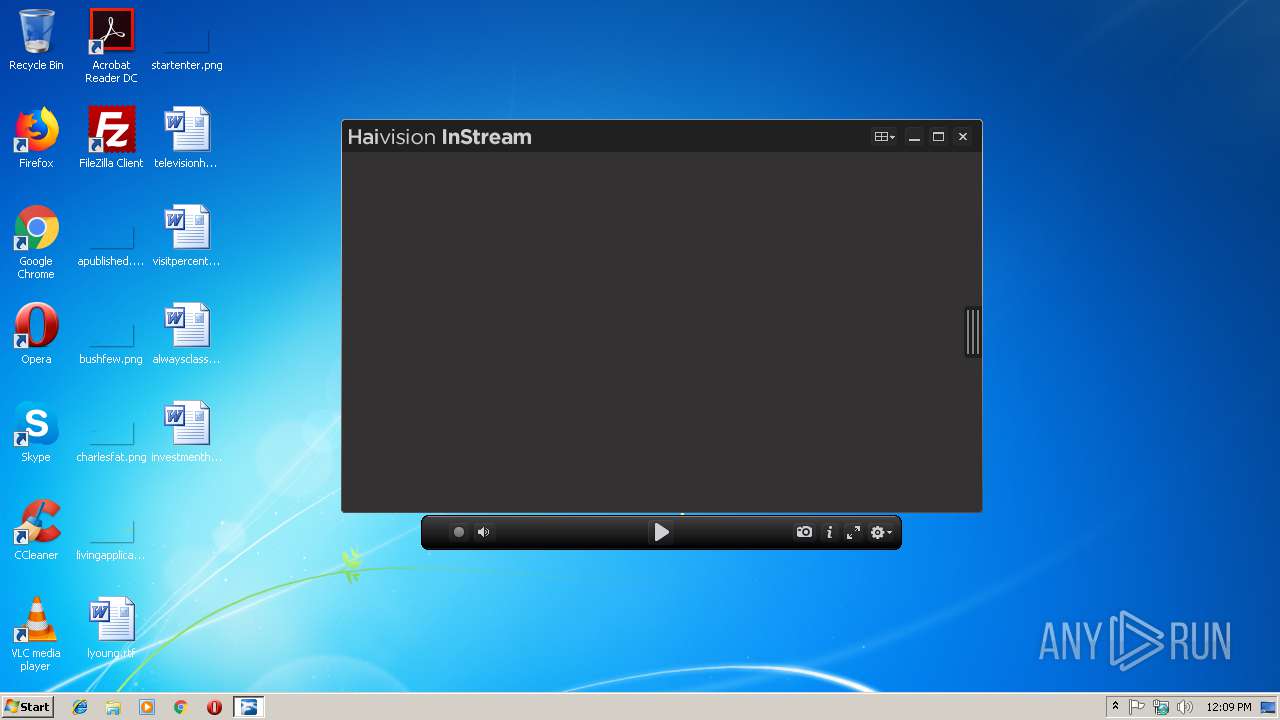Select the Opera desktop shortcut
Image resolution: width=1280 pixels, height=720 pixels.
click(x=36, y=334)
